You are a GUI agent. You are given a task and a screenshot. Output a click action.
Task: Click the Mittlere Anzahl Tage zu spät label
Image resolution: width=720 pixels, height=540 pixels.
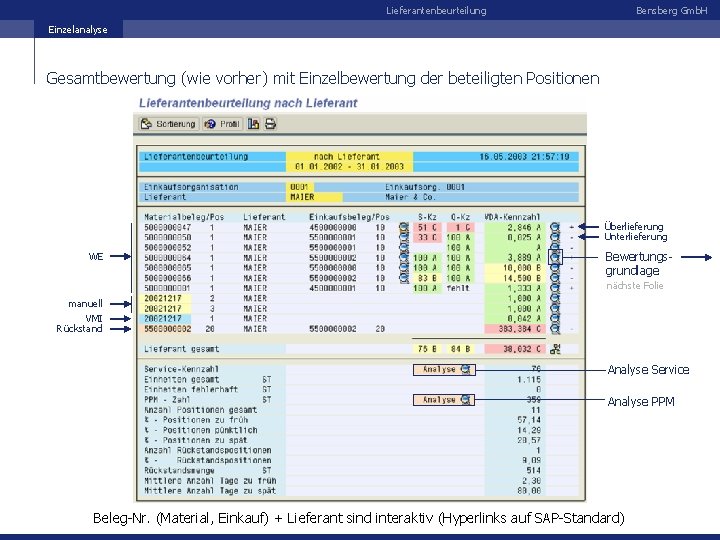tap(210, 491)
